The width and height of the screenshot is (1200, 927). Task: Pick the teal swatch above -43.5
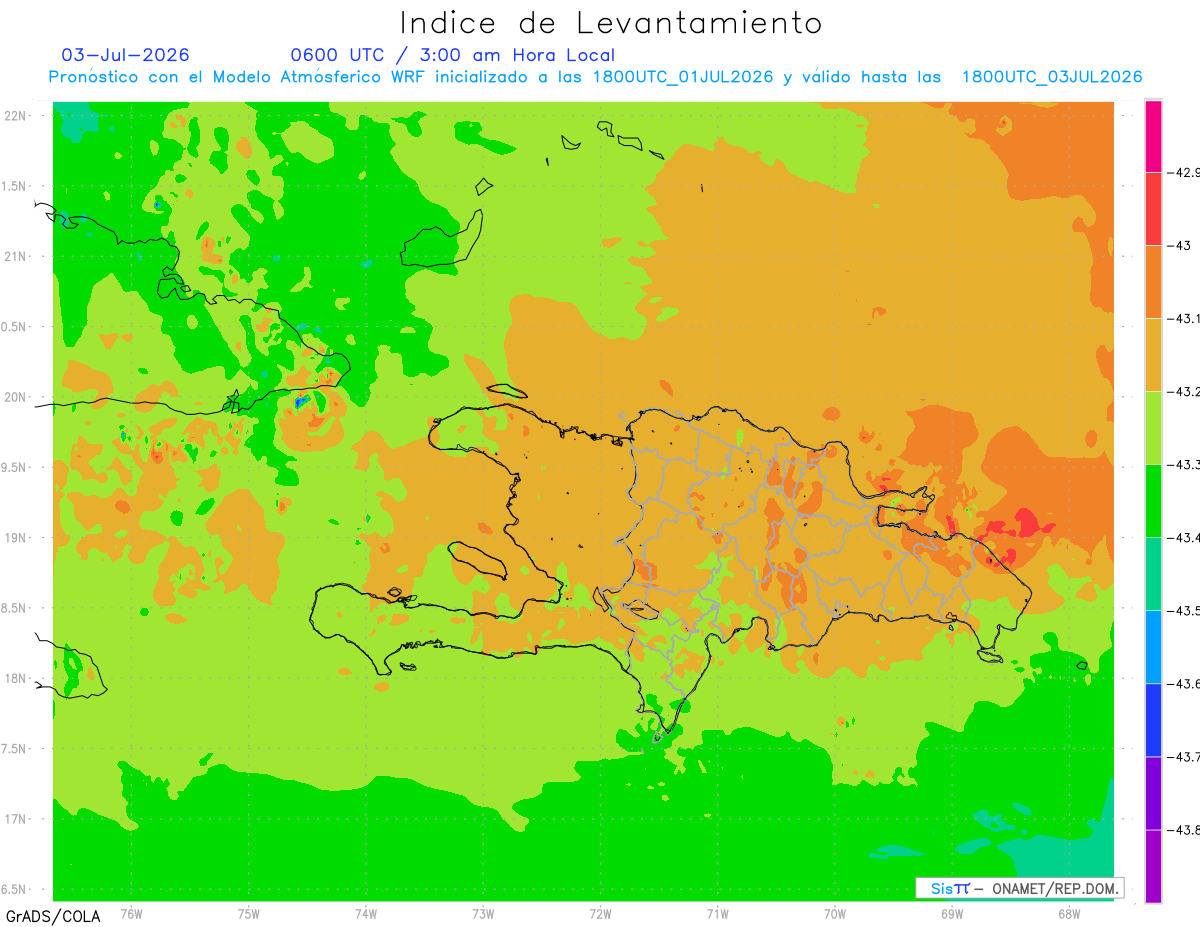pos(1153,573)
